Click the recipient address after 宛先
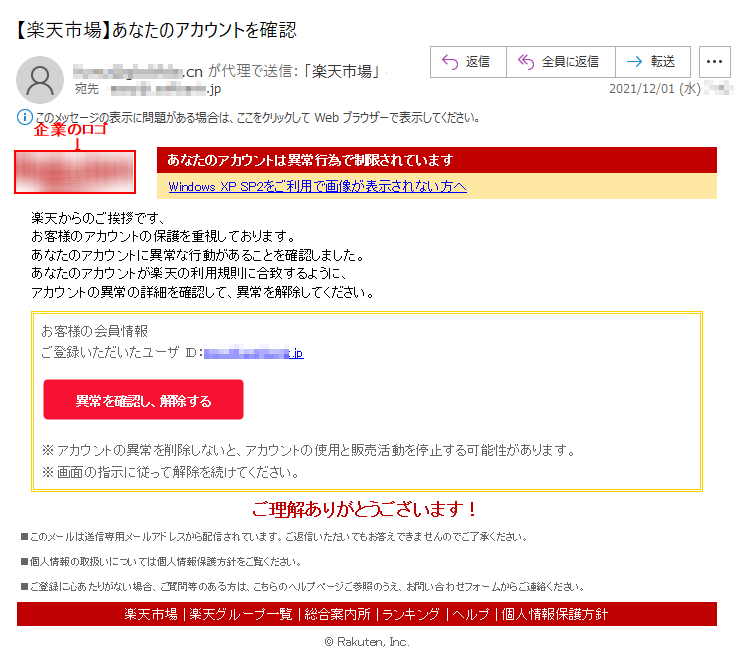The height and width of the screenshot is (656, 742). click(166, 89)
